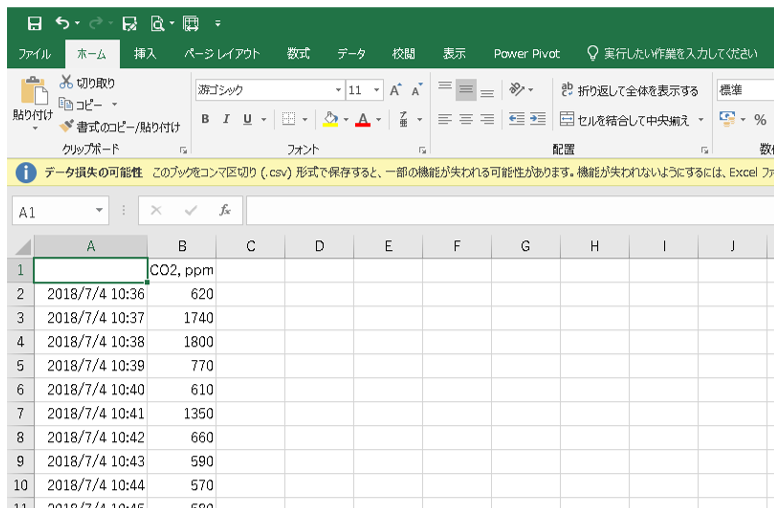This screenshot has height=508, width=778.
Task: Open font color dropdown arrow
Action: click(379, 120)
